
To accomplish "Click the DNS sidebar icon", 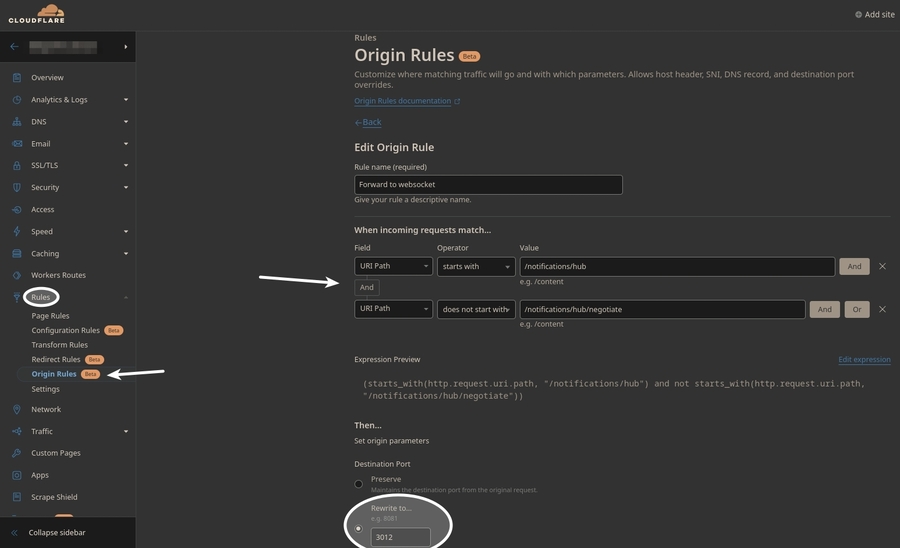I will coord(17,122).
